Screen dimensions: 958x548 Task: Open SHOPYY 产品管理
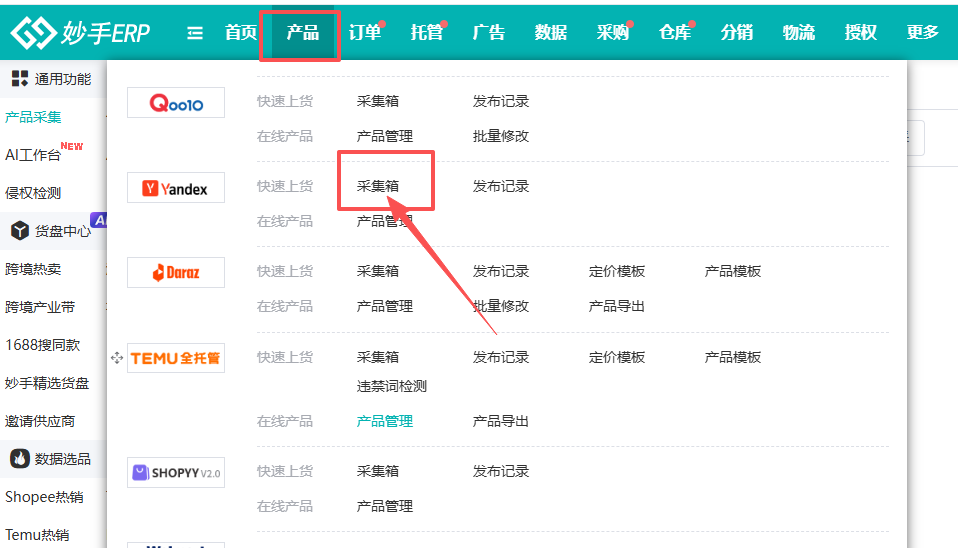[385, 506]
